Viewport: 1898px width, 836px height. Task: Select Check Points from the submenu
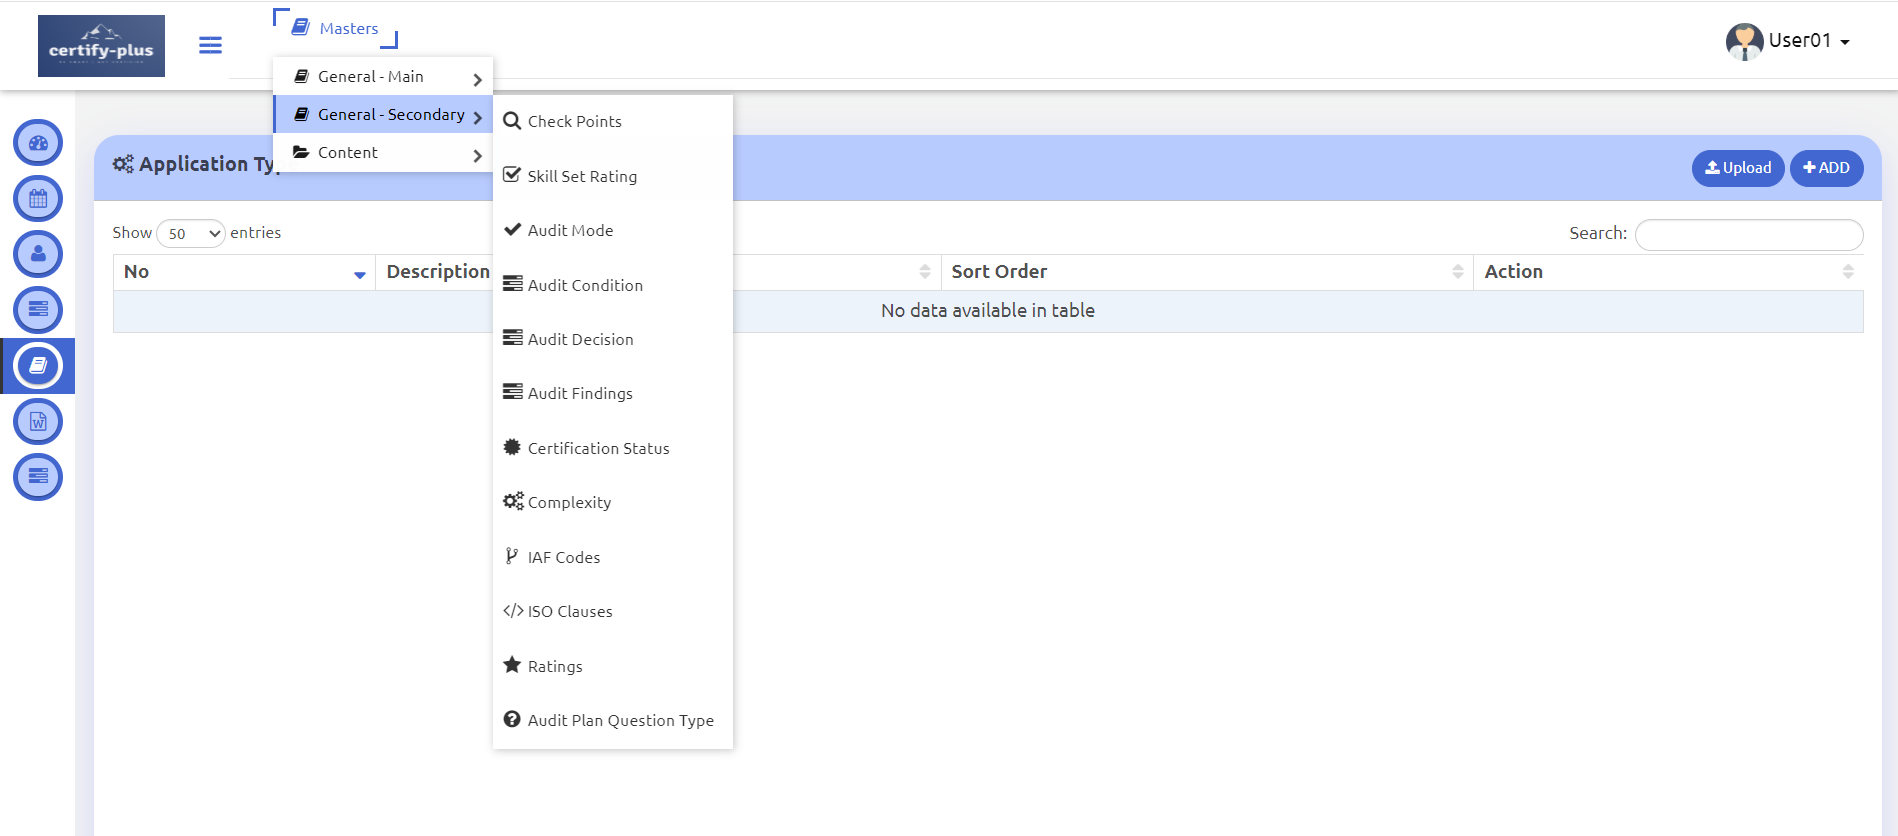pyautogui.click(x=574, y=122)
